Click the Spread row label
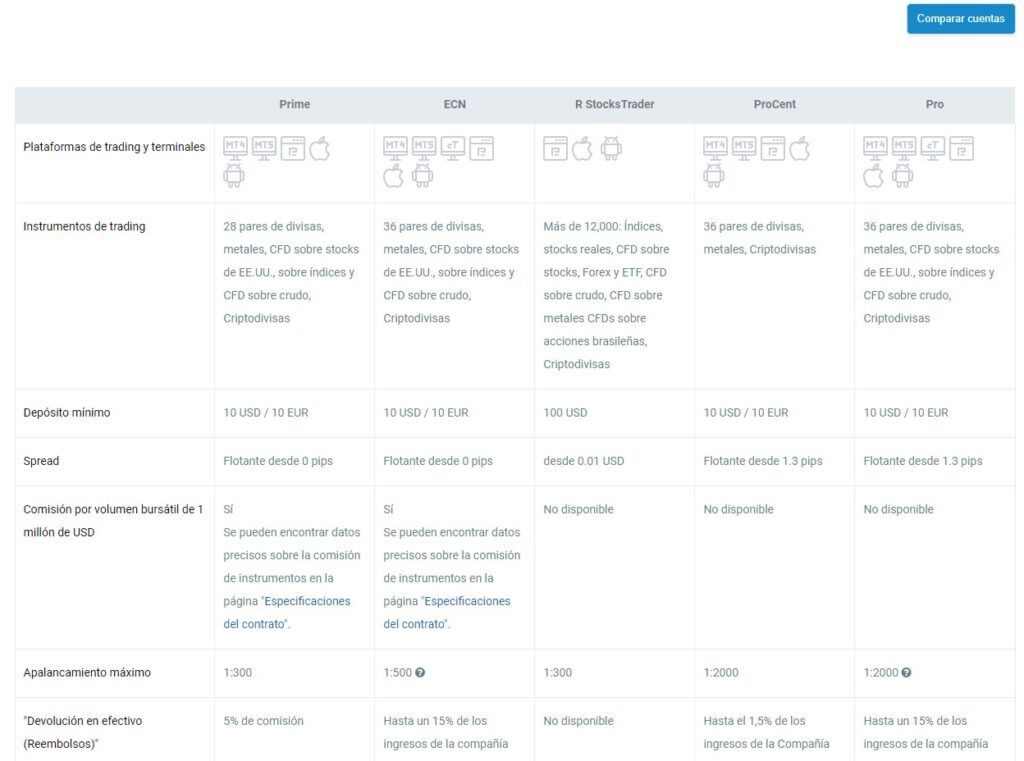This screenshot has width=1024, height=761. click(x=41, y=461)
